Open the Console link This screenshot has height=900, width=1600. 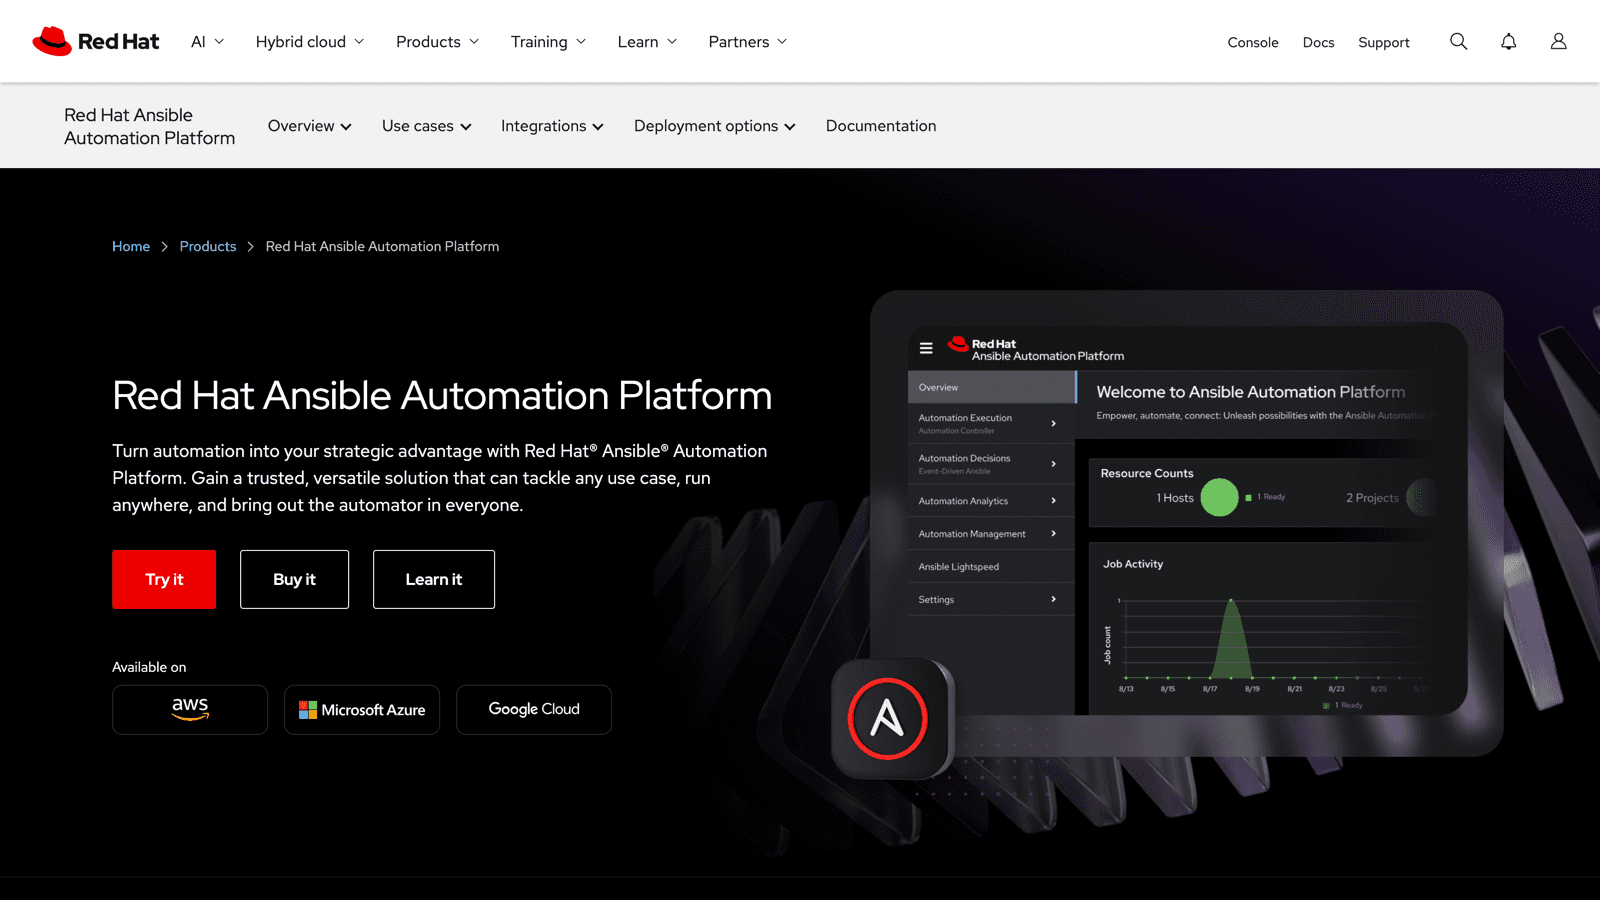coord(1253,42)
